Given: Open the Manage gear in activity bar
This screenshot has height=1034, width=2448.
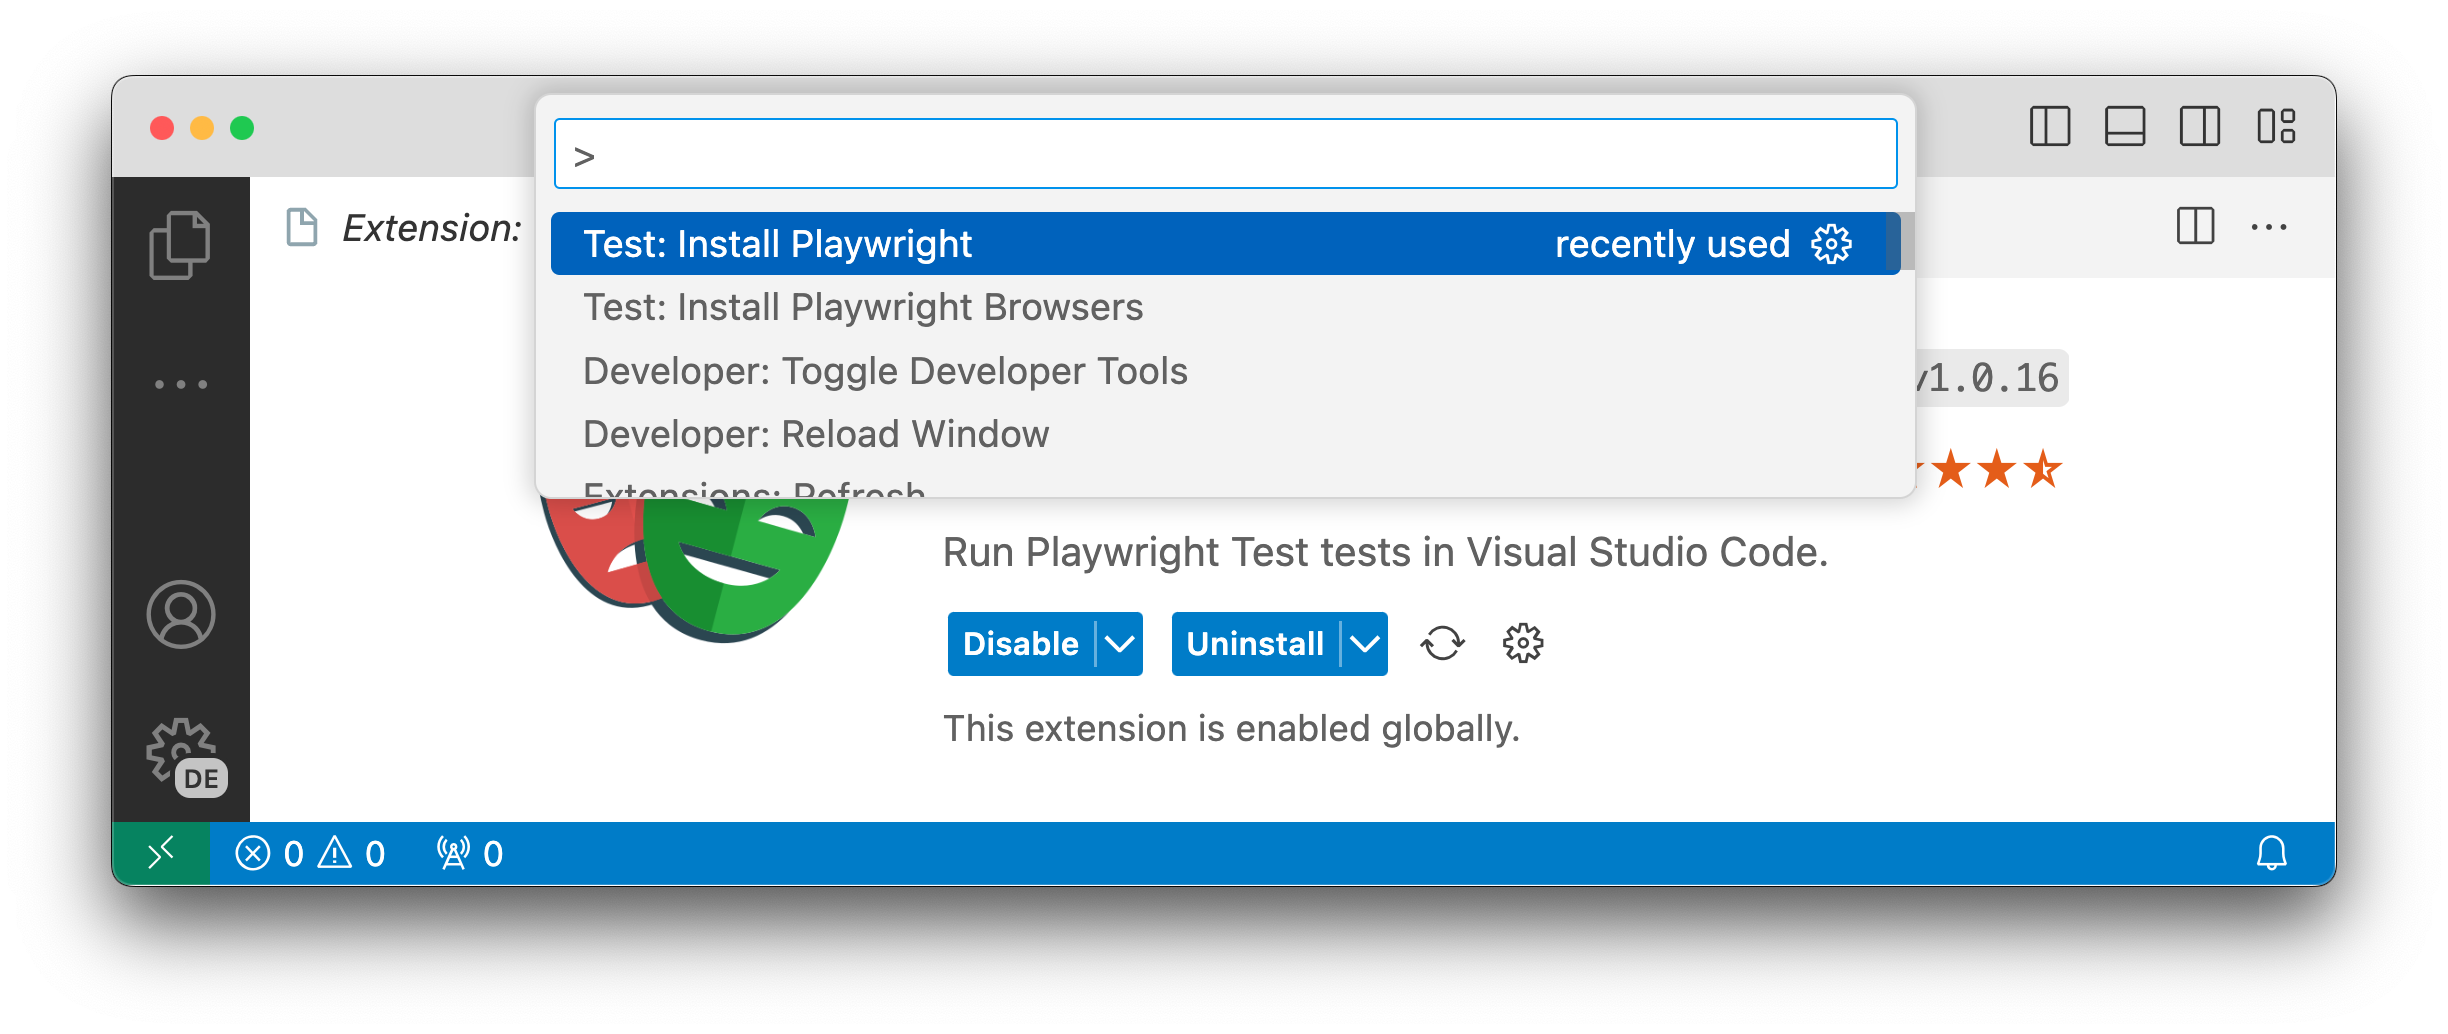Looking at the screenshot, I should (181, 752).
